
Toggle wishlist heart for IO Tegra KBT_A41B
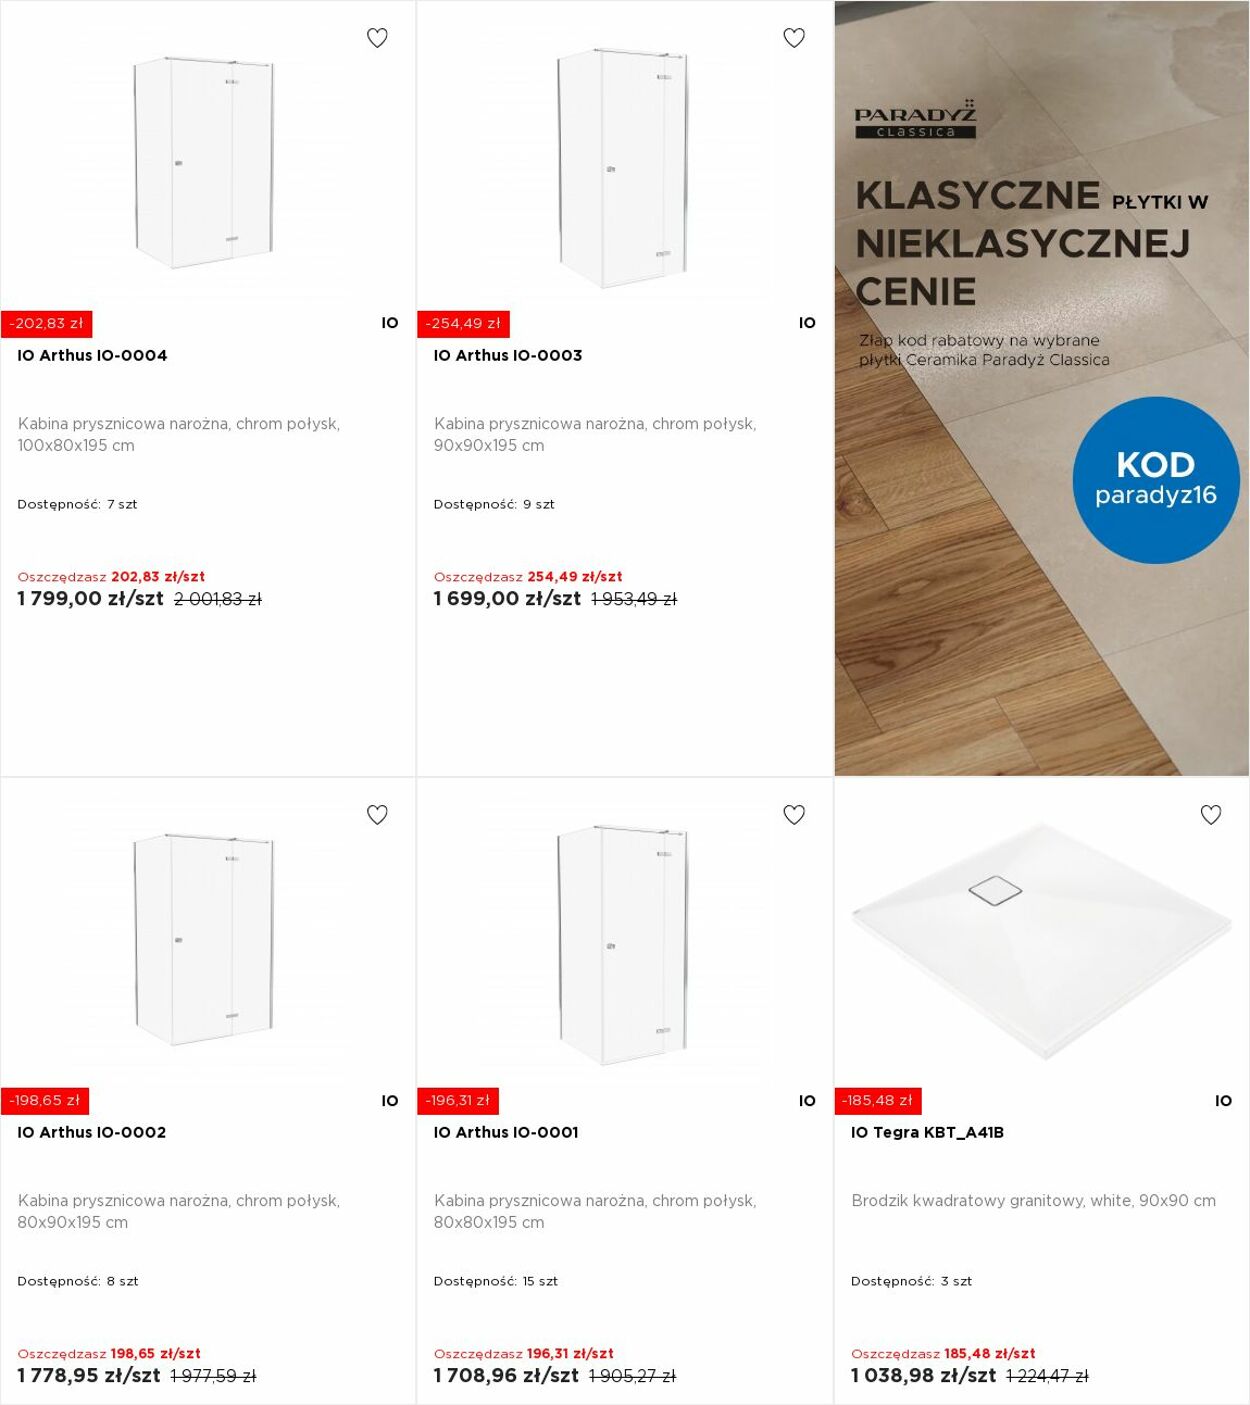(x=1211, y=815)
